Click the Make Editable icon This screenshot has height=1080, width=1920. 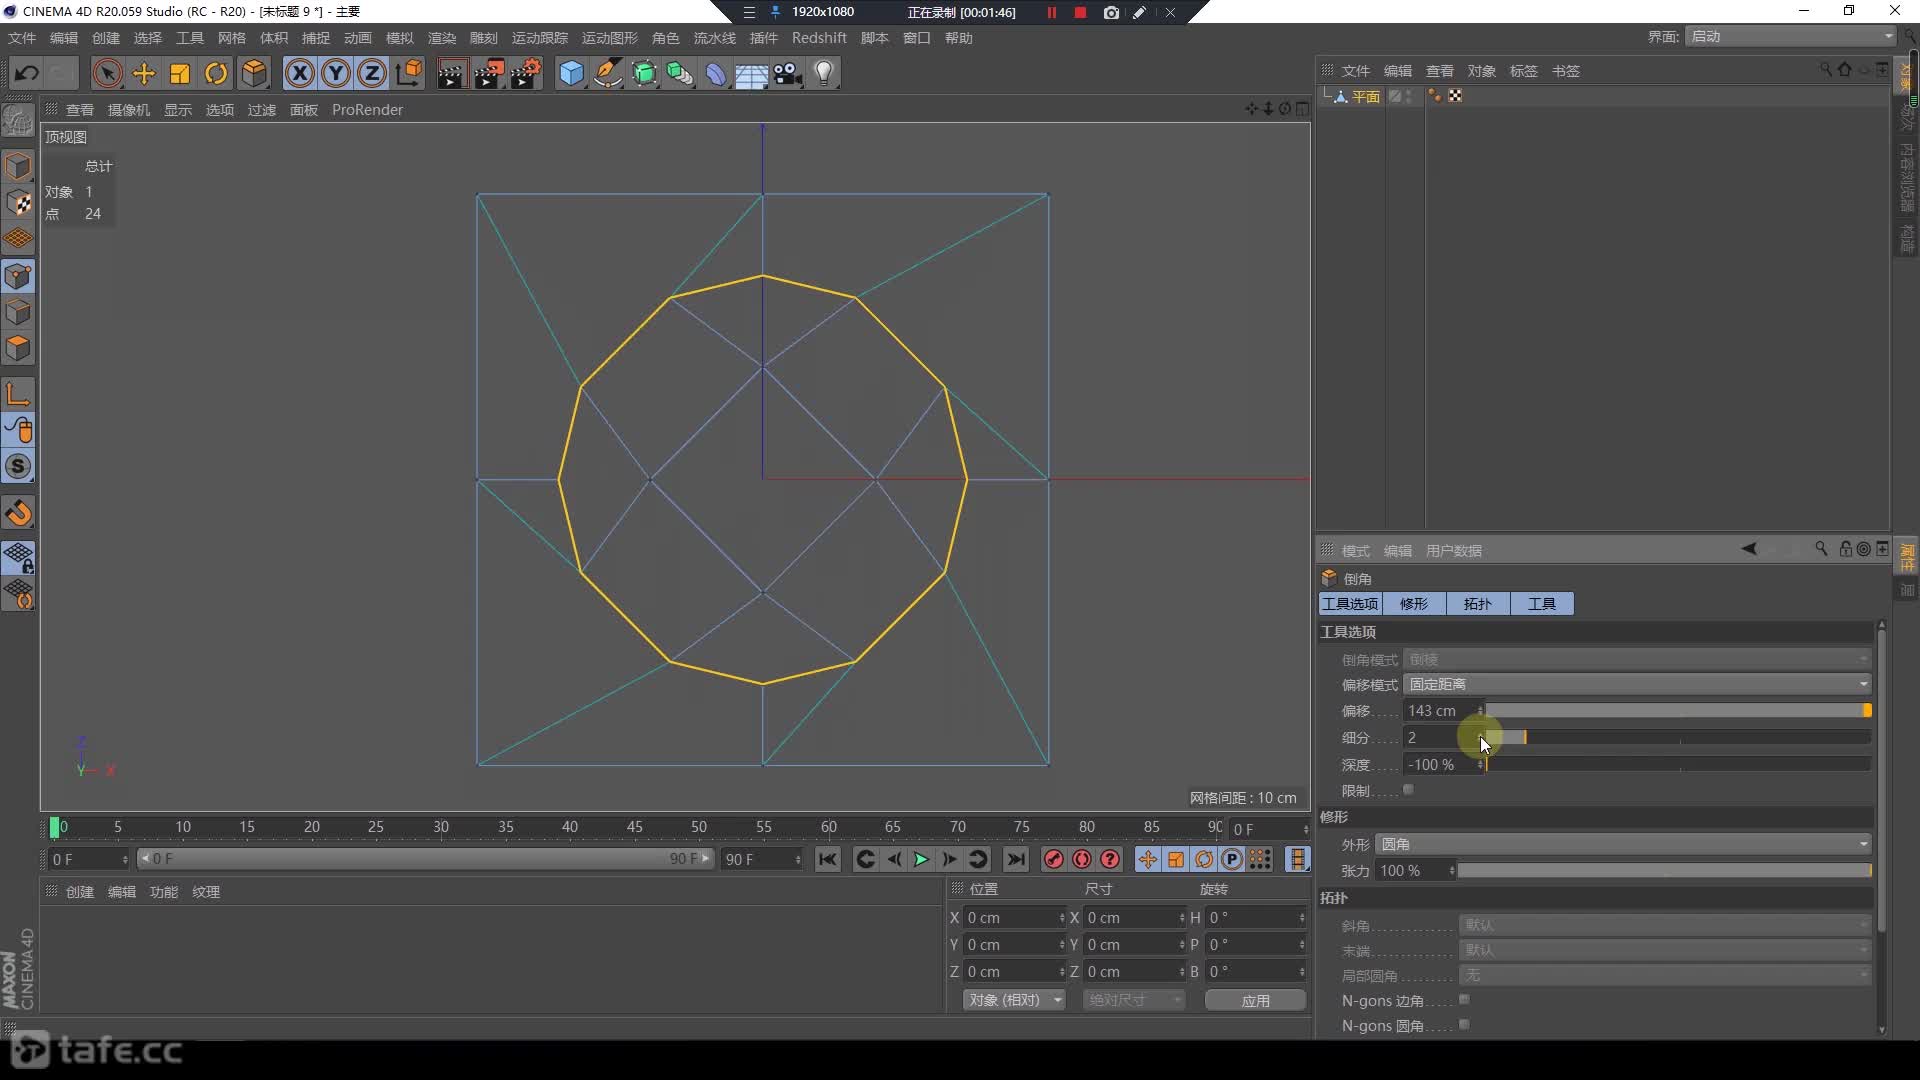tap(18, 120)
